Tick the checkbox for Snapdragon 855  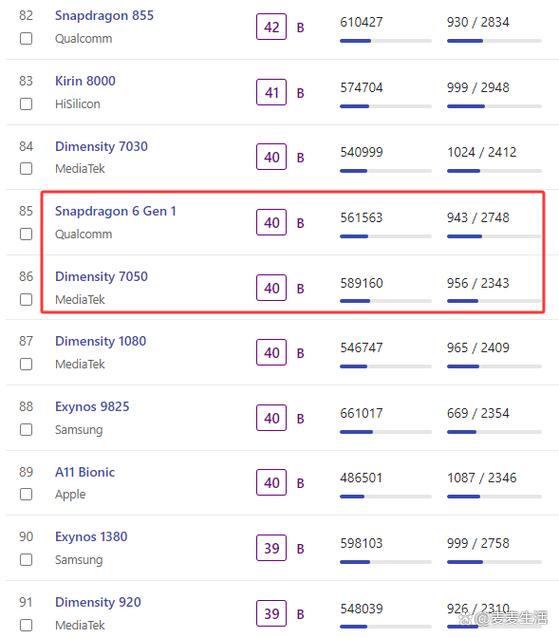(x=26, y=39)
